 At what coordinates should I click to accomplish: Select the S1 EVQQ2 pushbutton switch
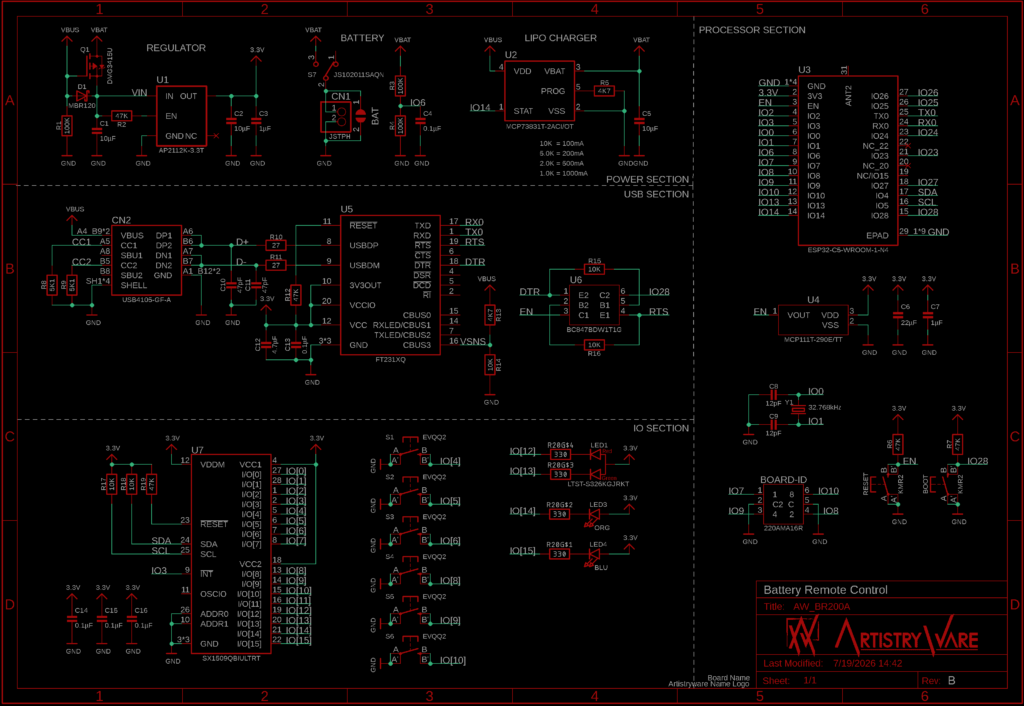[409, 452]
